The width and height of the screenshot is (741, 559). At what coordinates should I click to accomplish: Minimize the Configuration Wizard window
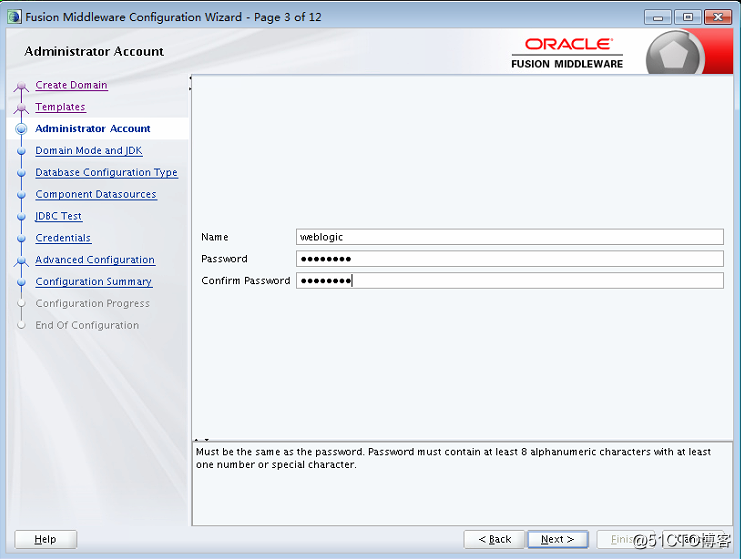coord(657,17)
